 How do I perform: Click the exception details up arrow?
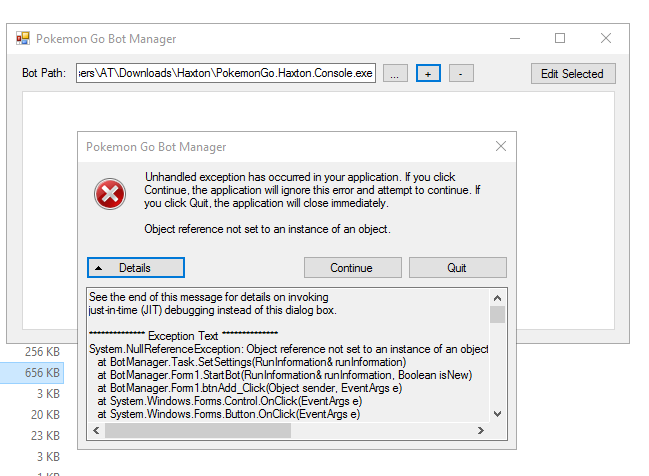(x=498, y=298)
